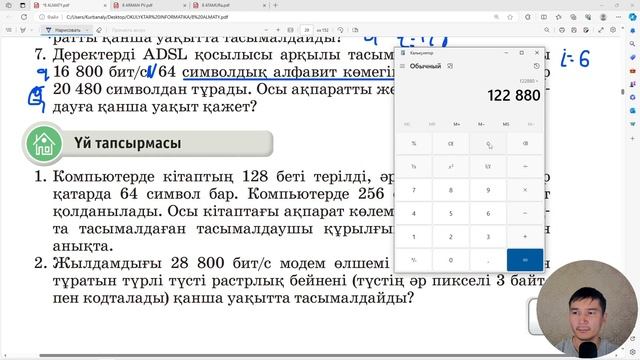Close the ARMAN PV.pdf tab
The height and width of the screenshot is (360, 640).
click(185, 5)
